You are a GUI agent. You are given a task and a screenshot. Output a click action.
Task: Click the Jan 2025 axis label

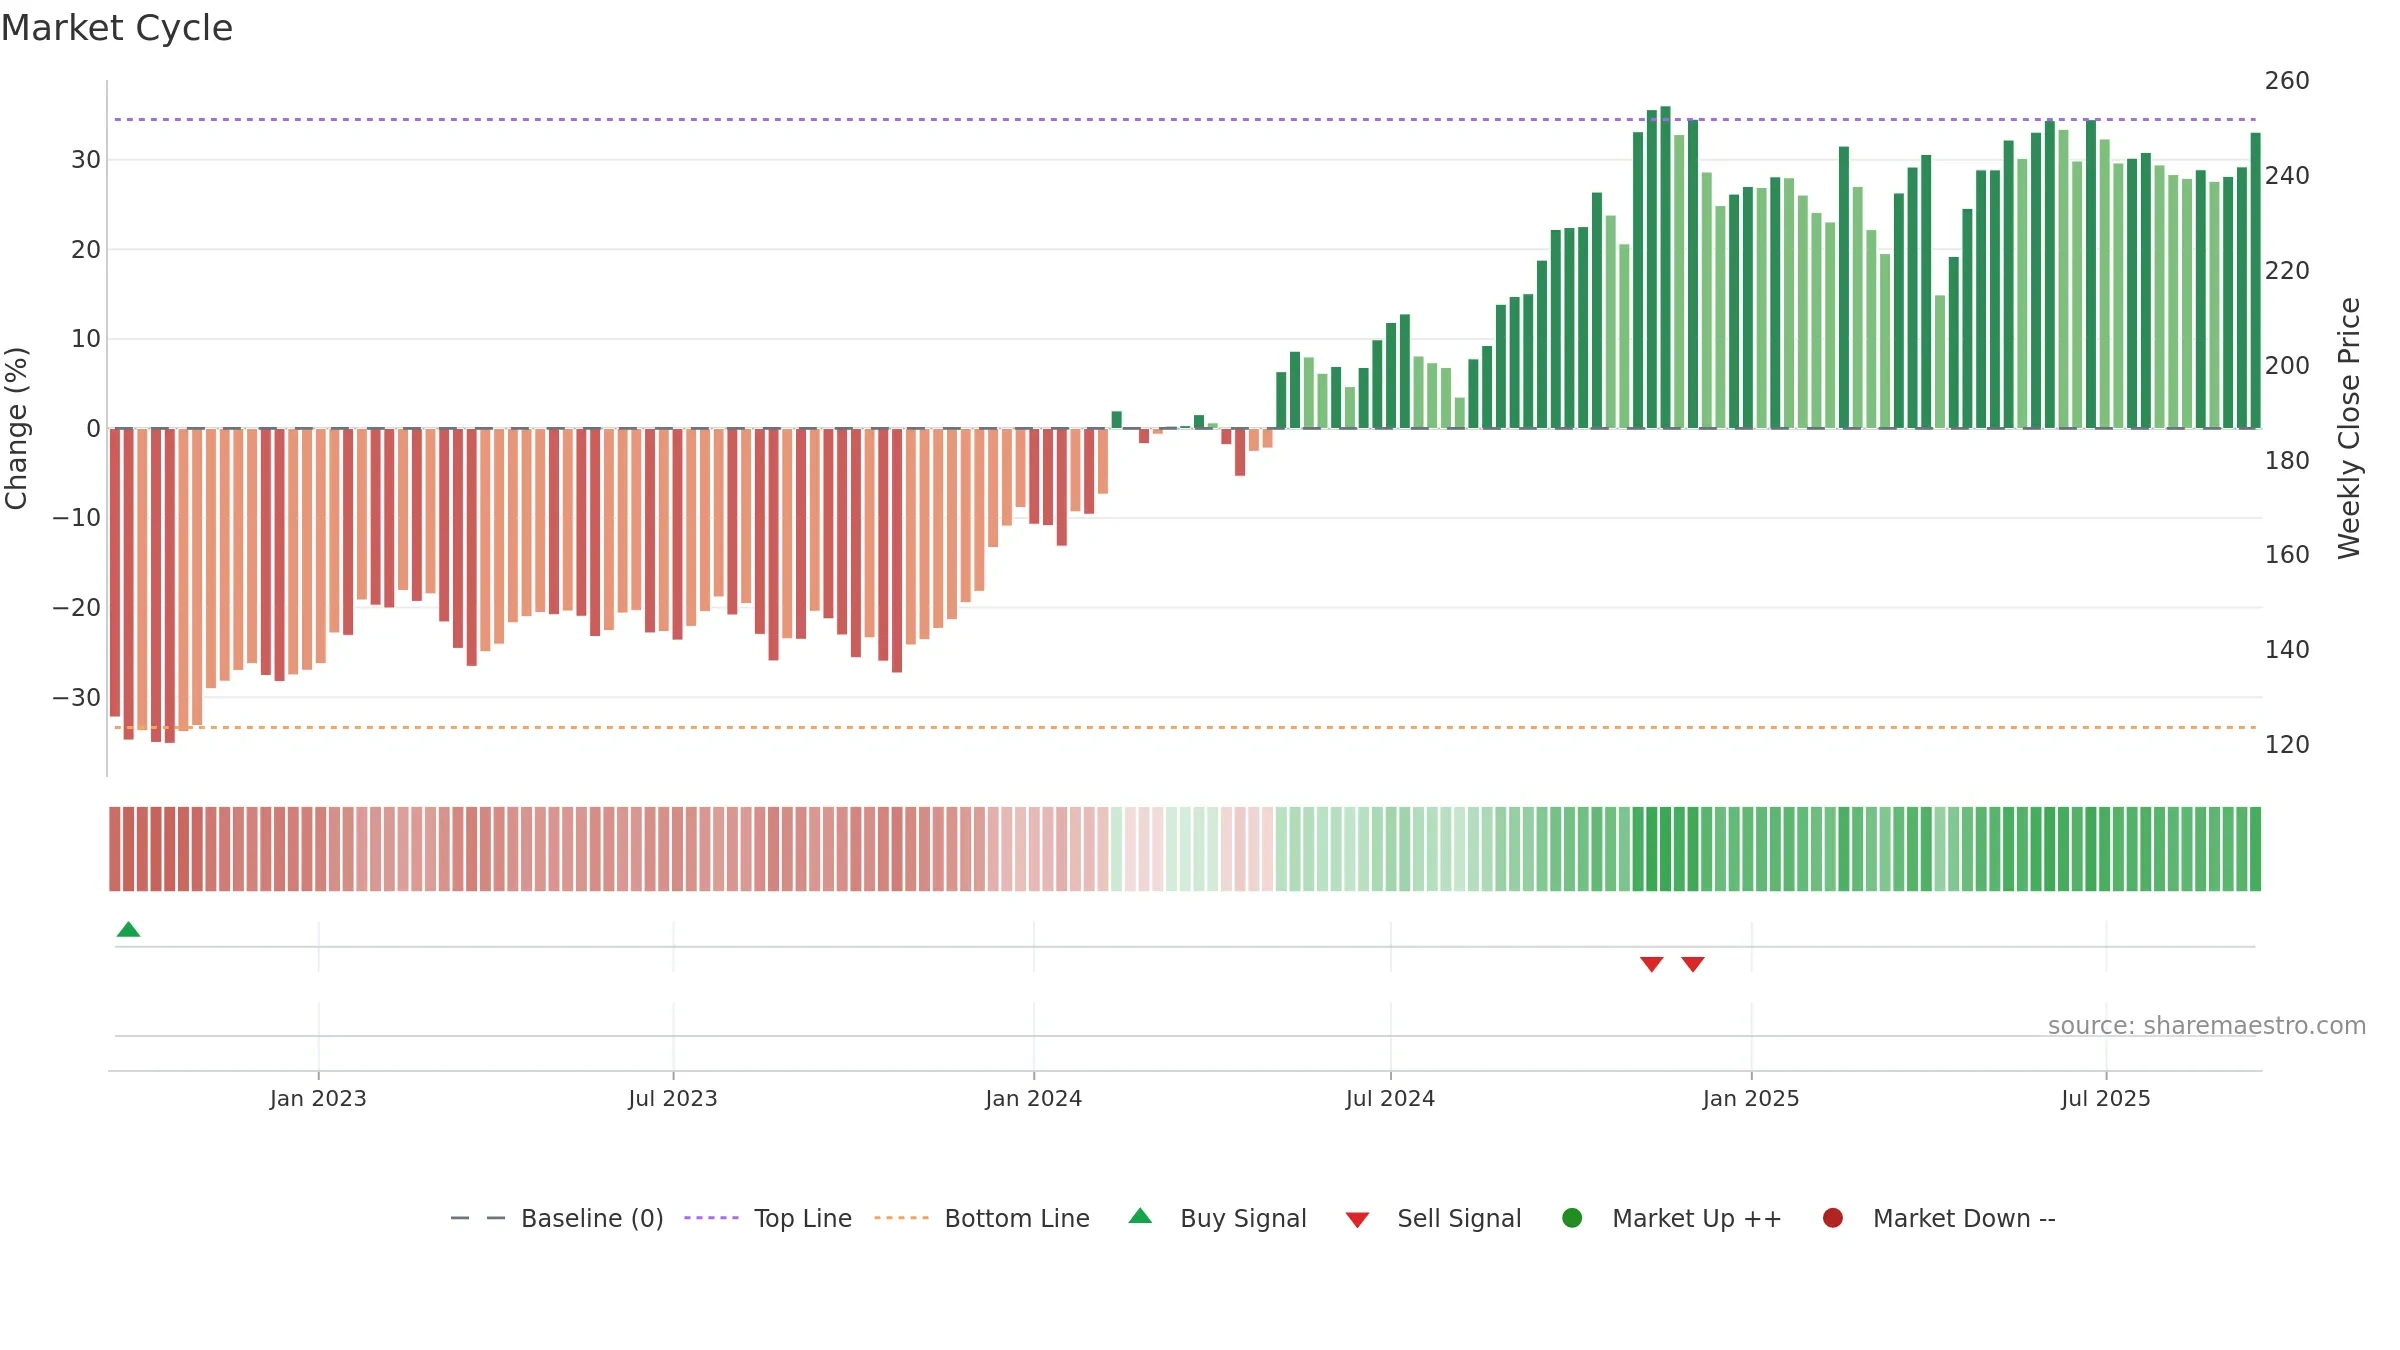[1751, 1099]
